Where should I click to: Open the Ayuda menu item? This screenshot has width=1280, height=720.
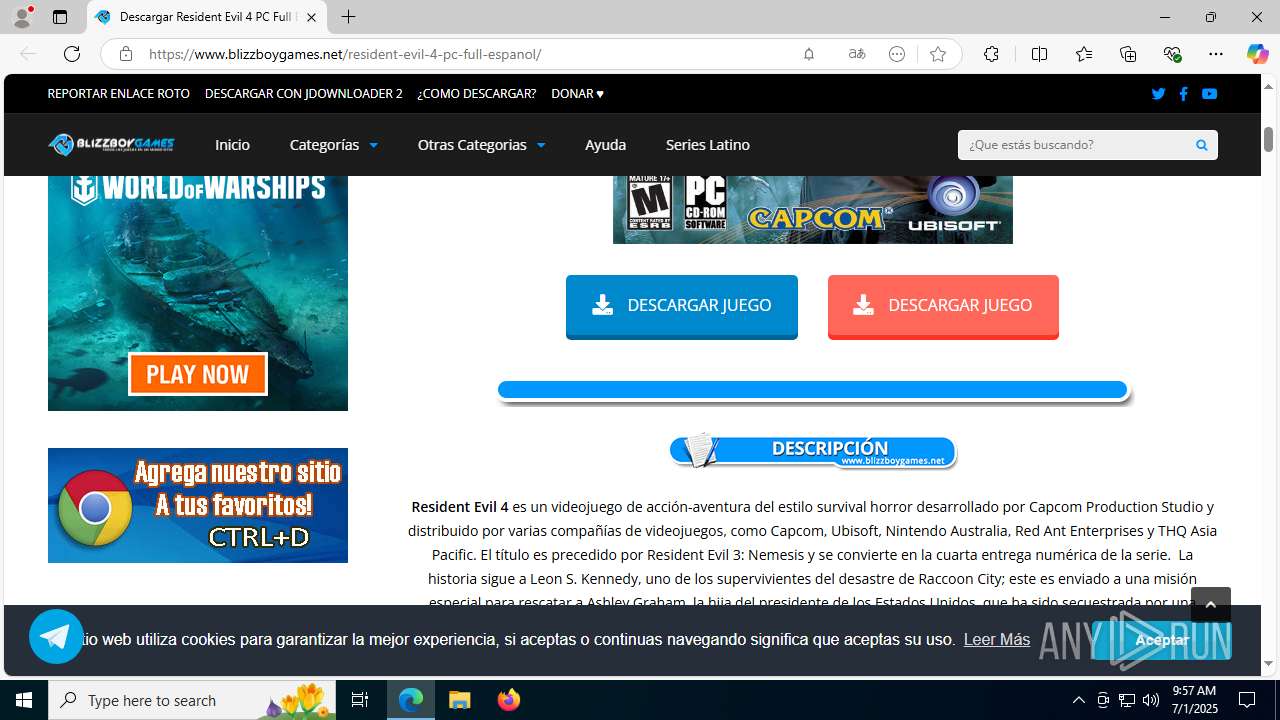pyautogui.click(x=605, y=145)
